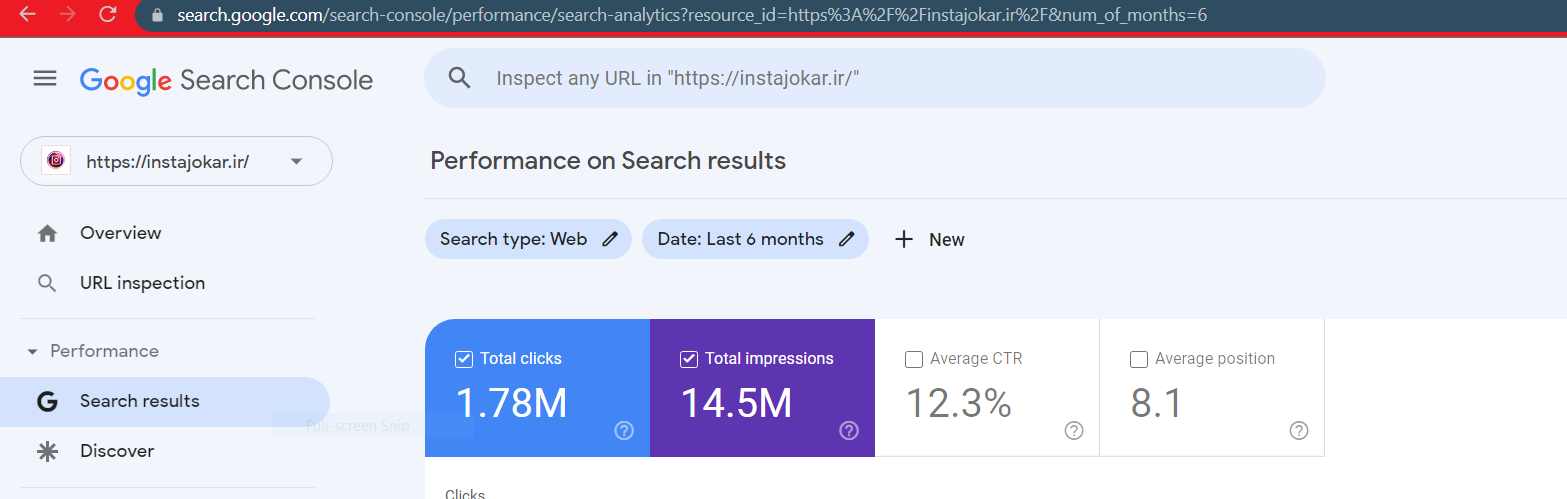Click the pencil icon on Search type filter
The height and width of the screenshot is (499, 1567).
[x=610, y=239]
